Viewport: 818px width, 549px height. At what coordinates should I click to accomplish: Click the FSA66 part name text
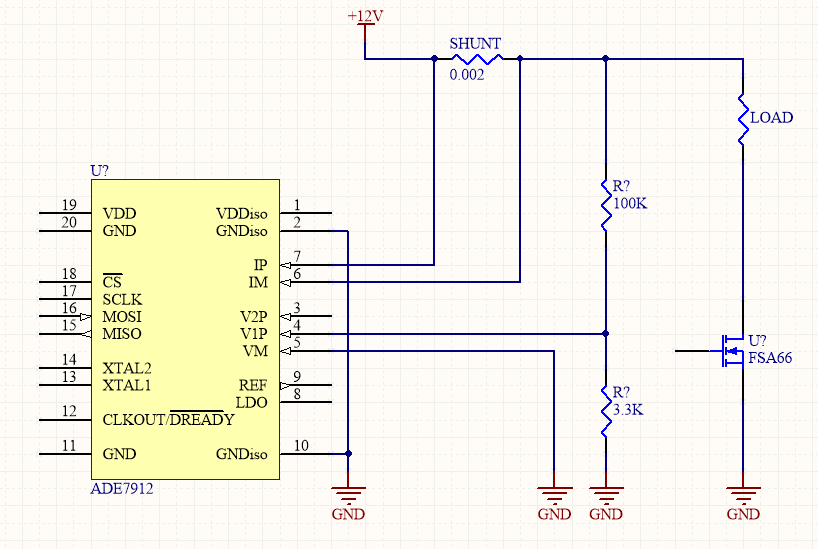[x=770, y=358]
